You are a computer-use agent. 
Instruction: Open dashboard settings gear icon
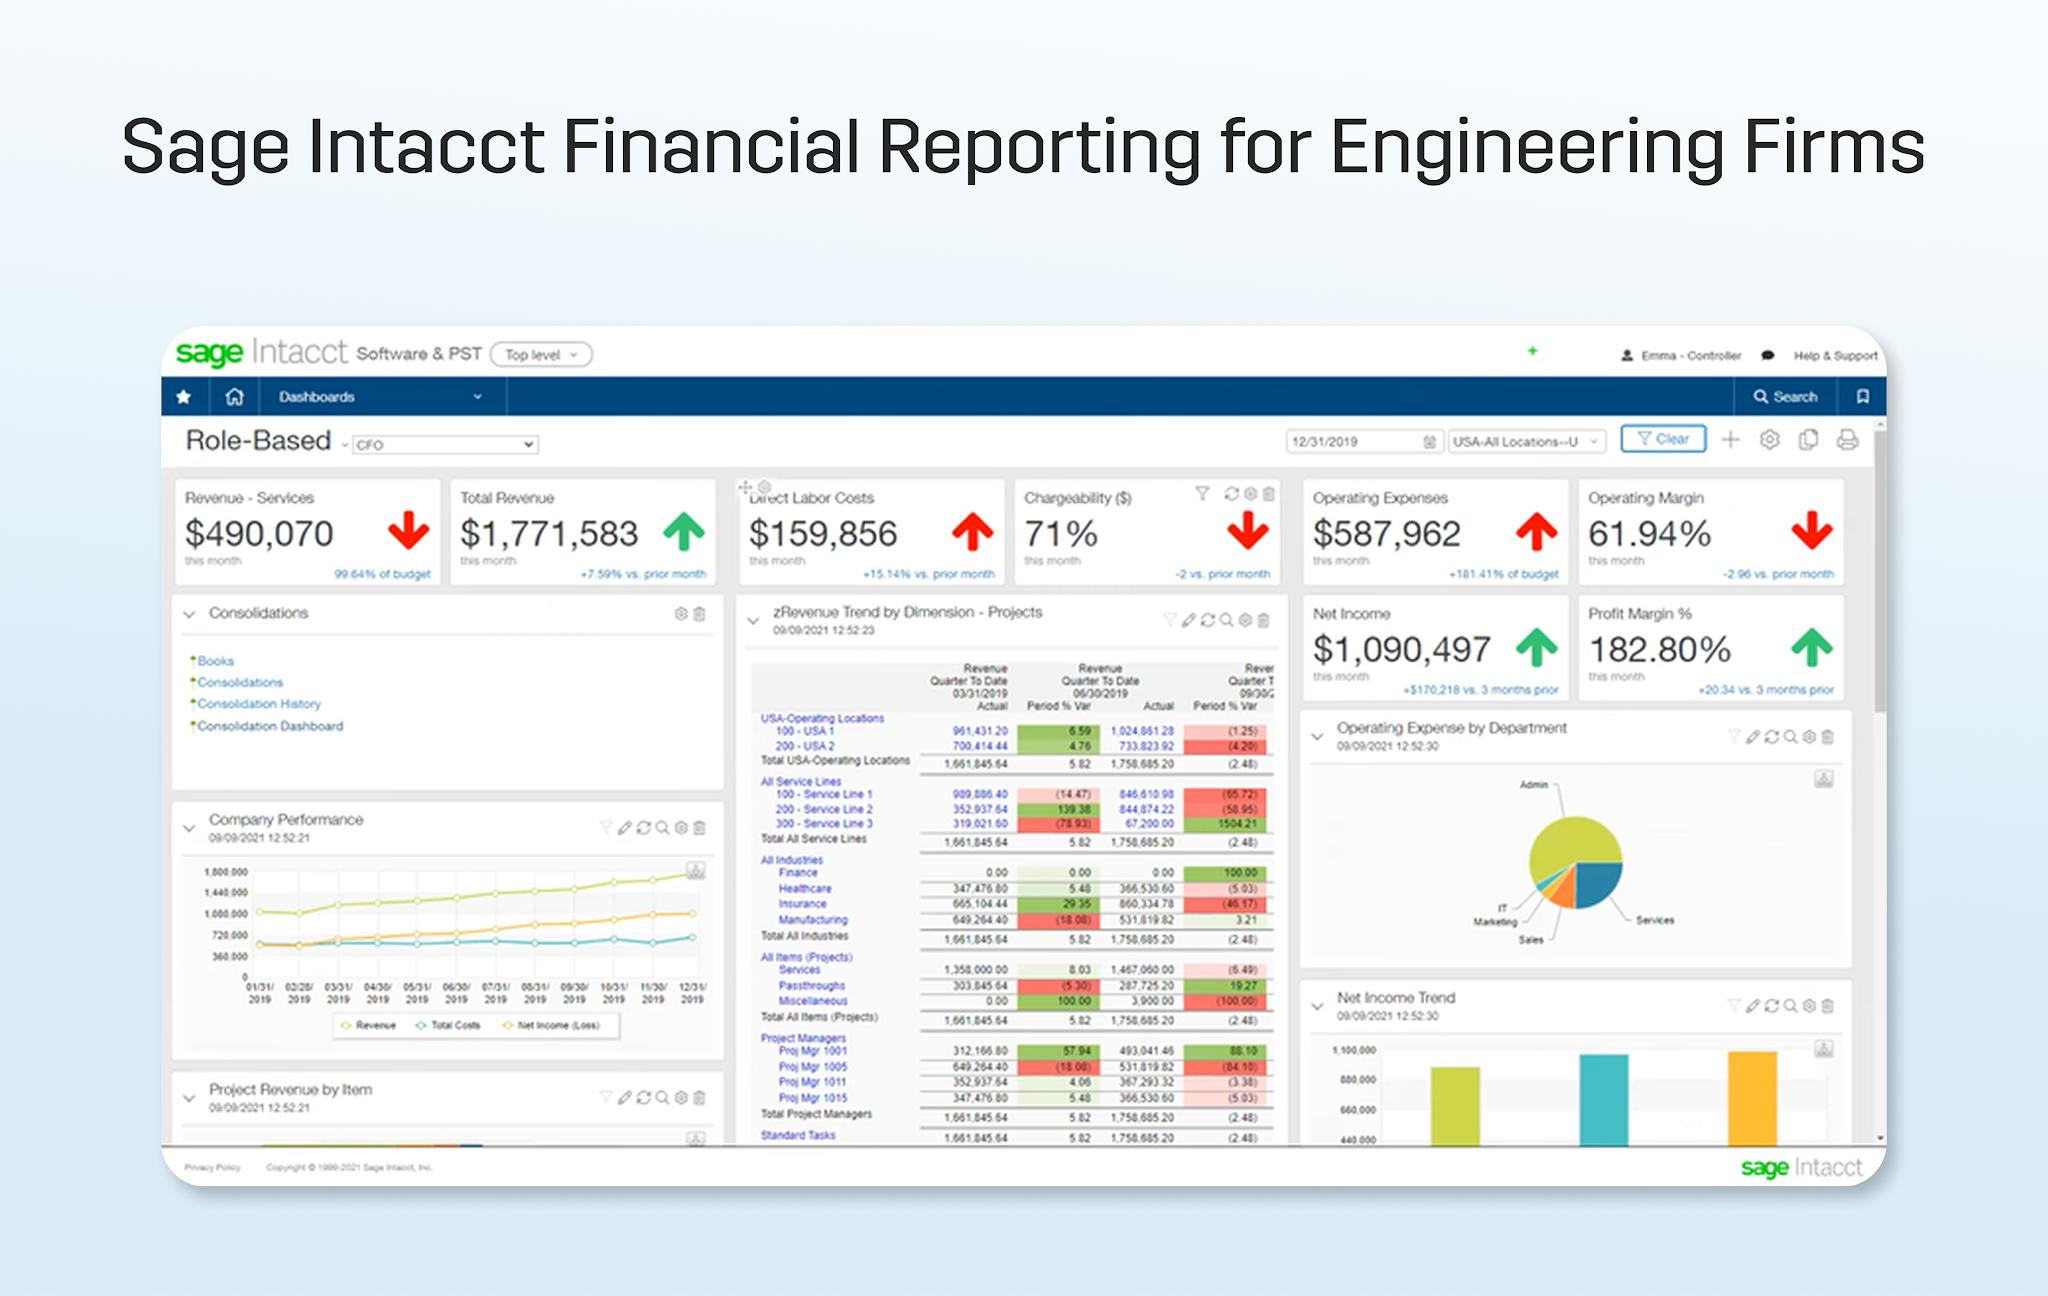tap(1769, 440)
